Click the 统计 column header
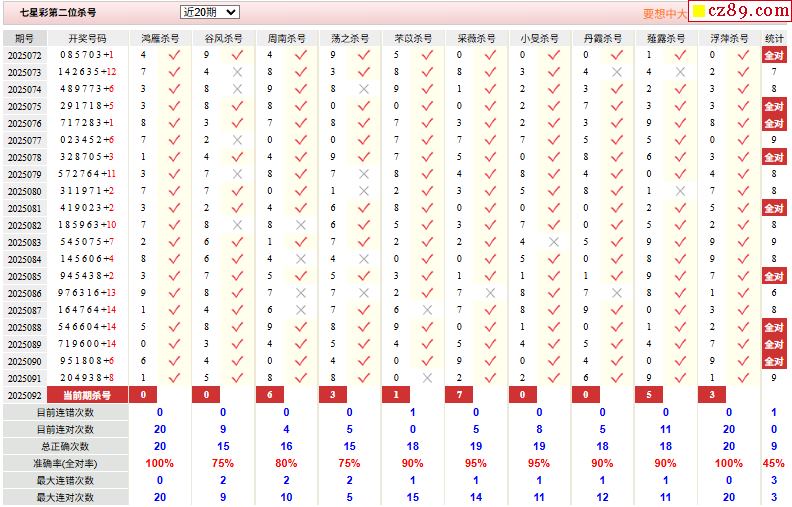792x507 pixels. point(774,38)
